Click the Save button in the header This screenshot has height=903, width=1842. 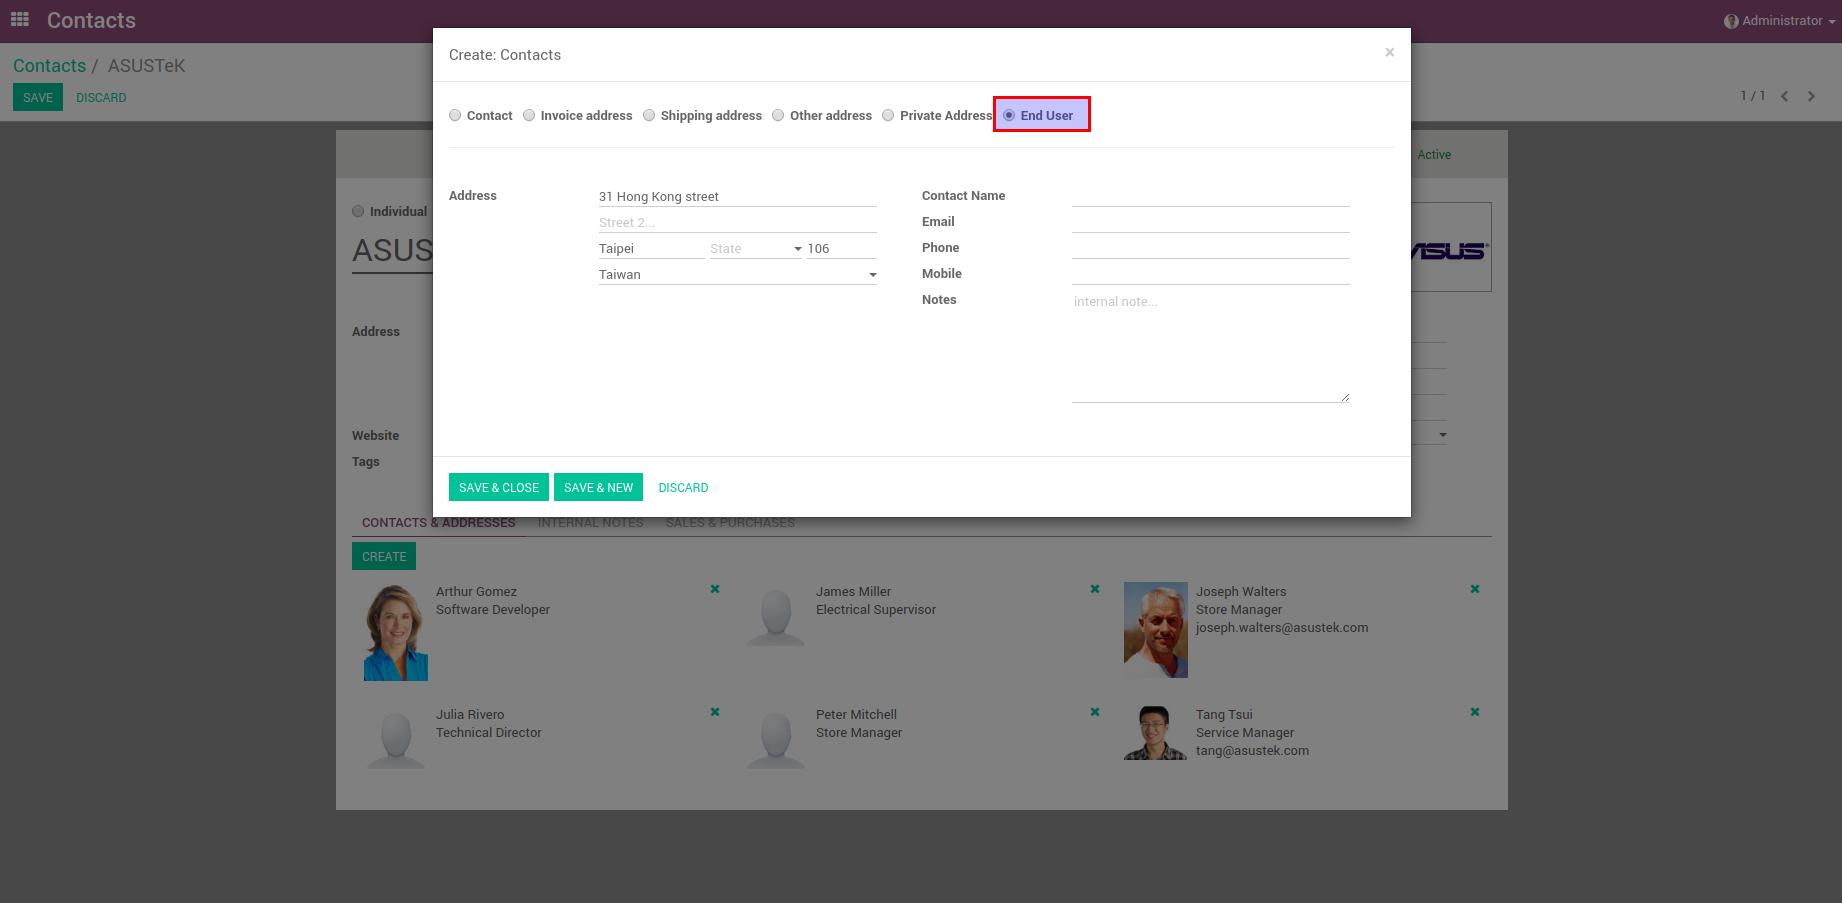click(x=38, y=97)
